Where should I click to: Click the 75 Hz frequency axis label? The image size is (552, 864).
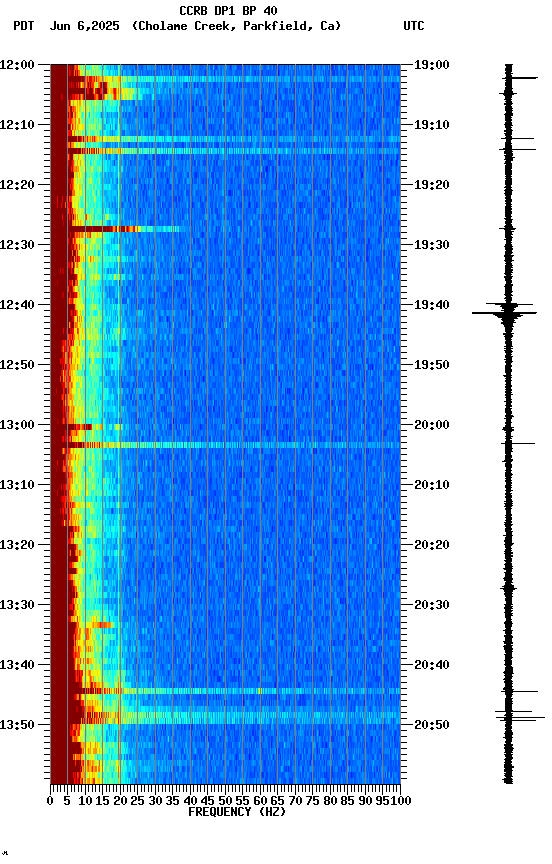point(312,801)
